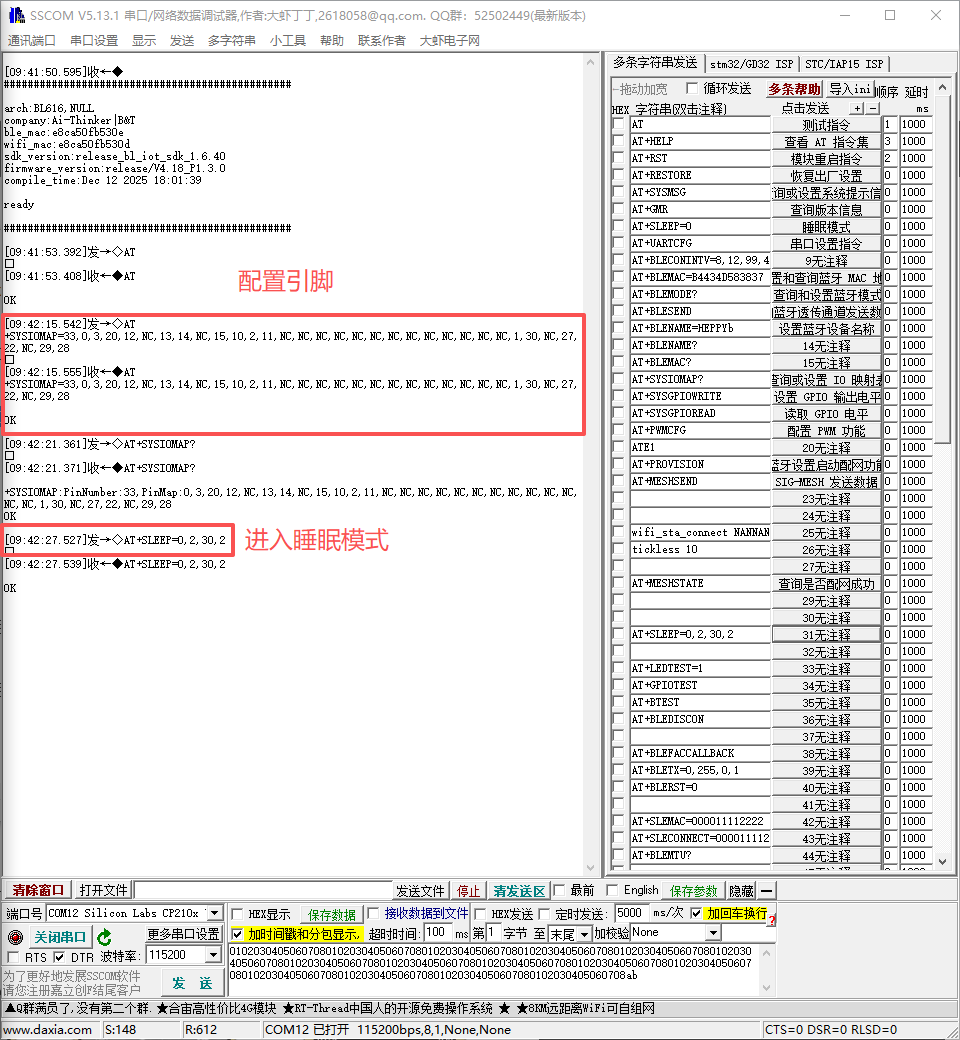Open 发送 menu
Image resolution: width=960 pixels, height=1040 pixels.
(182, 40)
